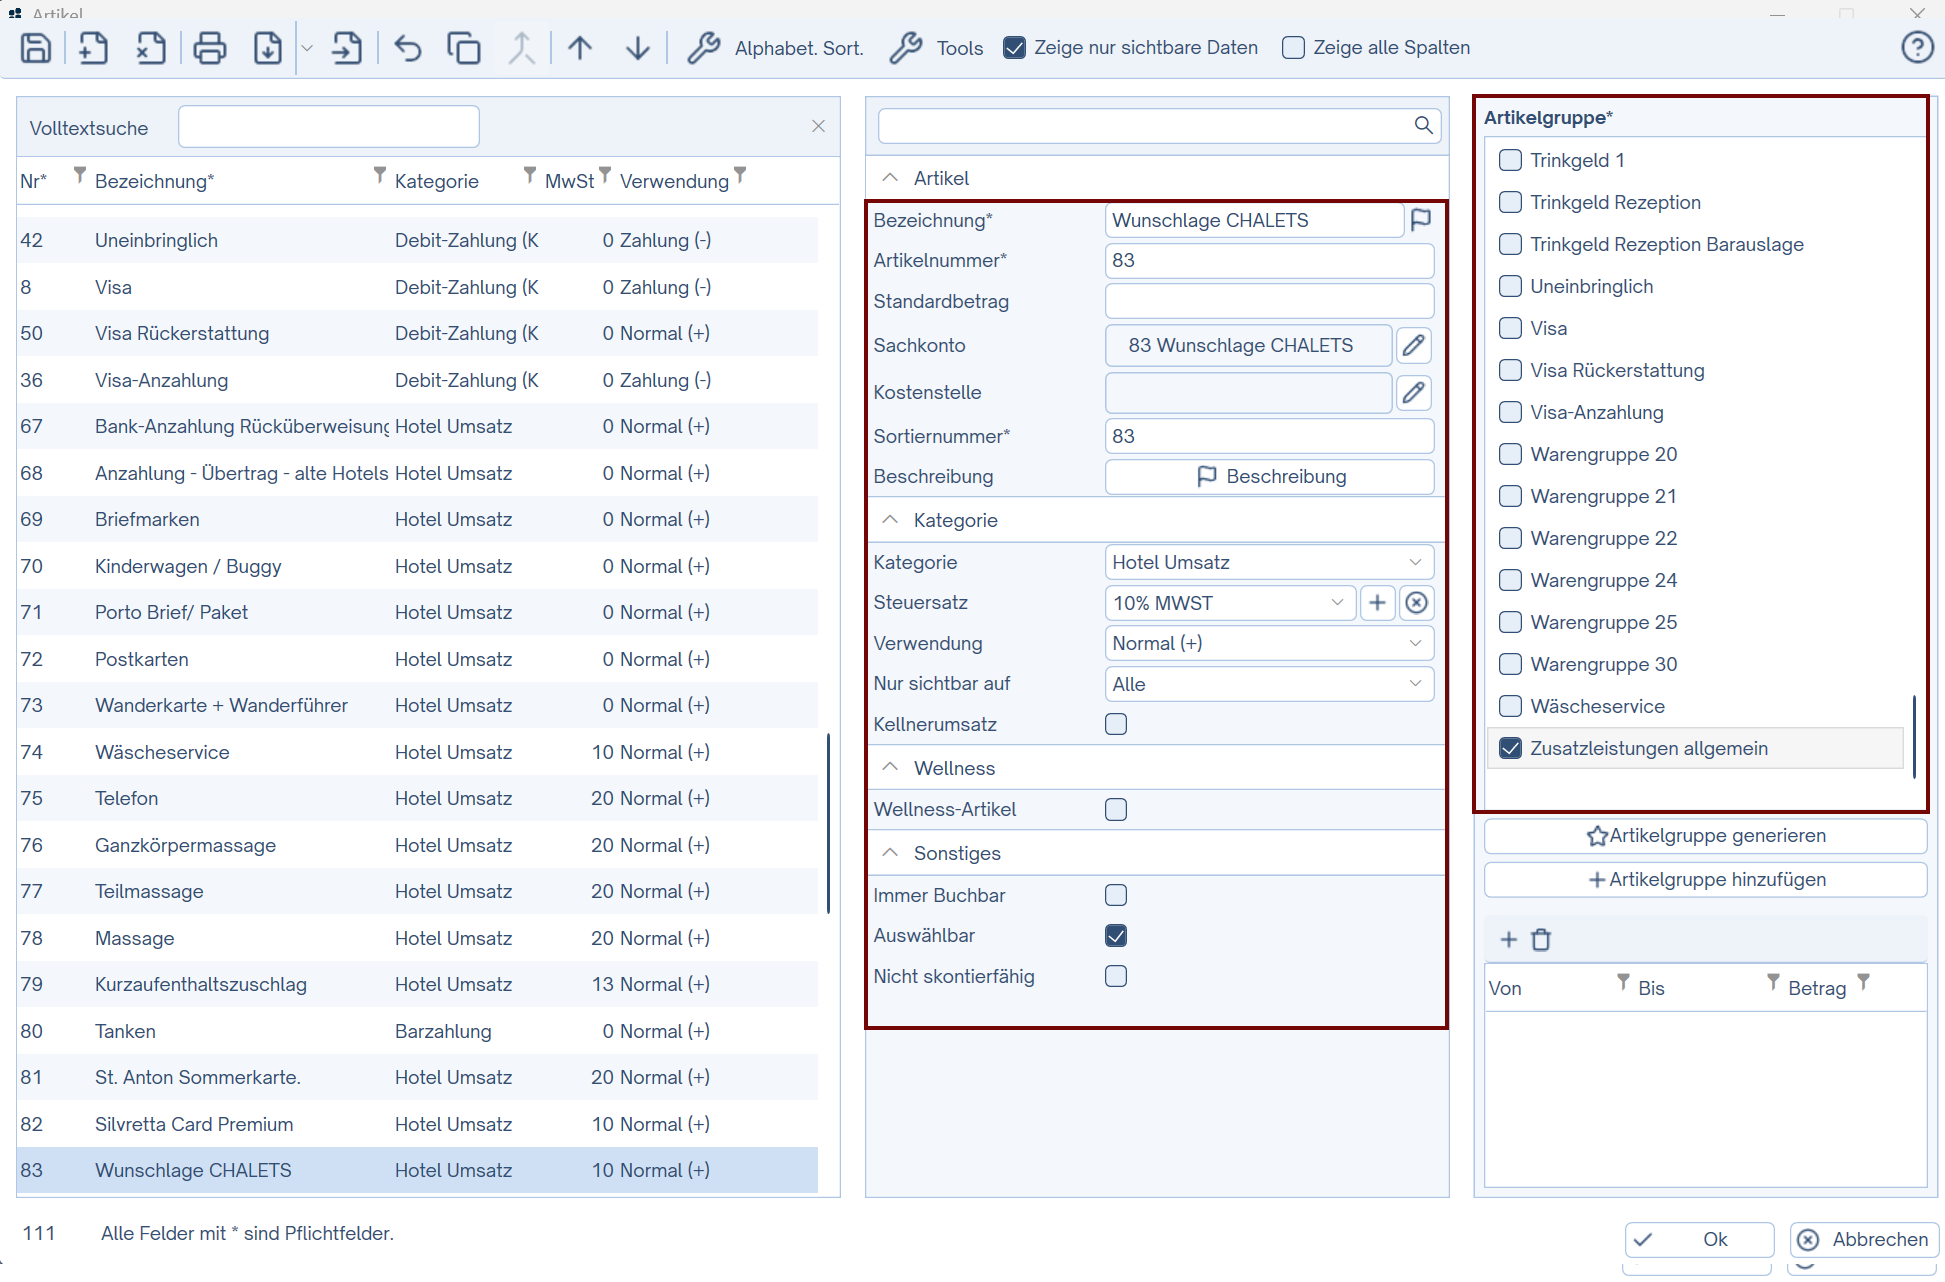Screen dimensions: 1945x1282
Task: Click the 'Alphabet. Sort.' toolbar item
Action: pos(775,47)
